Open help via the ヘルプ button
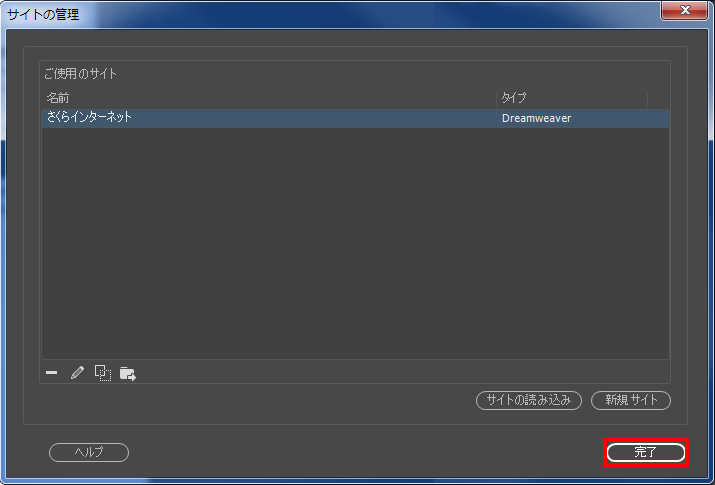Viewport: 715px width, 485px height. tap(89, 452)
